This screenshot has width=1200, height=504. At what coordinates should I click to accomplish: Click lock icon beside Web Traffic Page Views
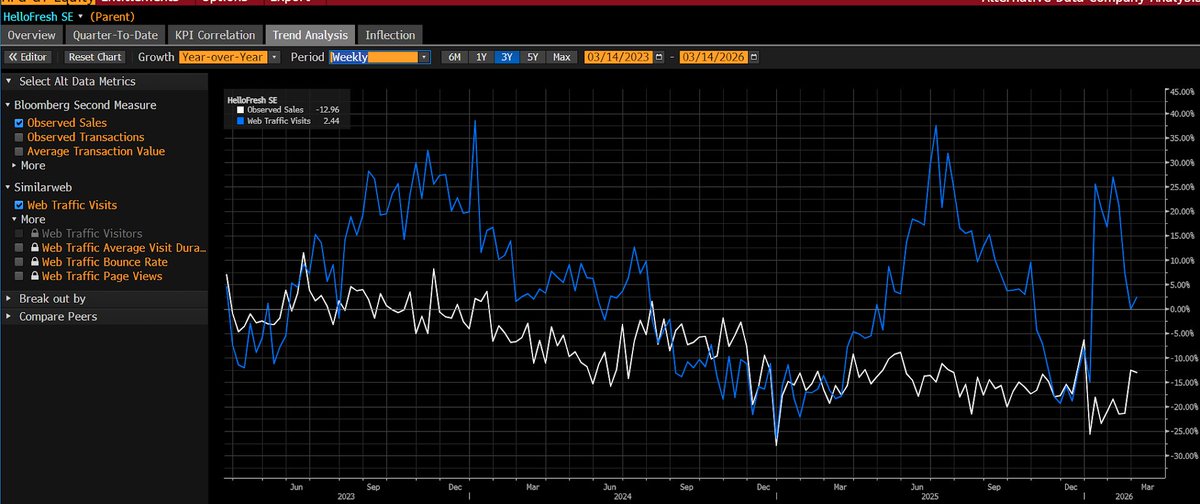click(33, 276)
